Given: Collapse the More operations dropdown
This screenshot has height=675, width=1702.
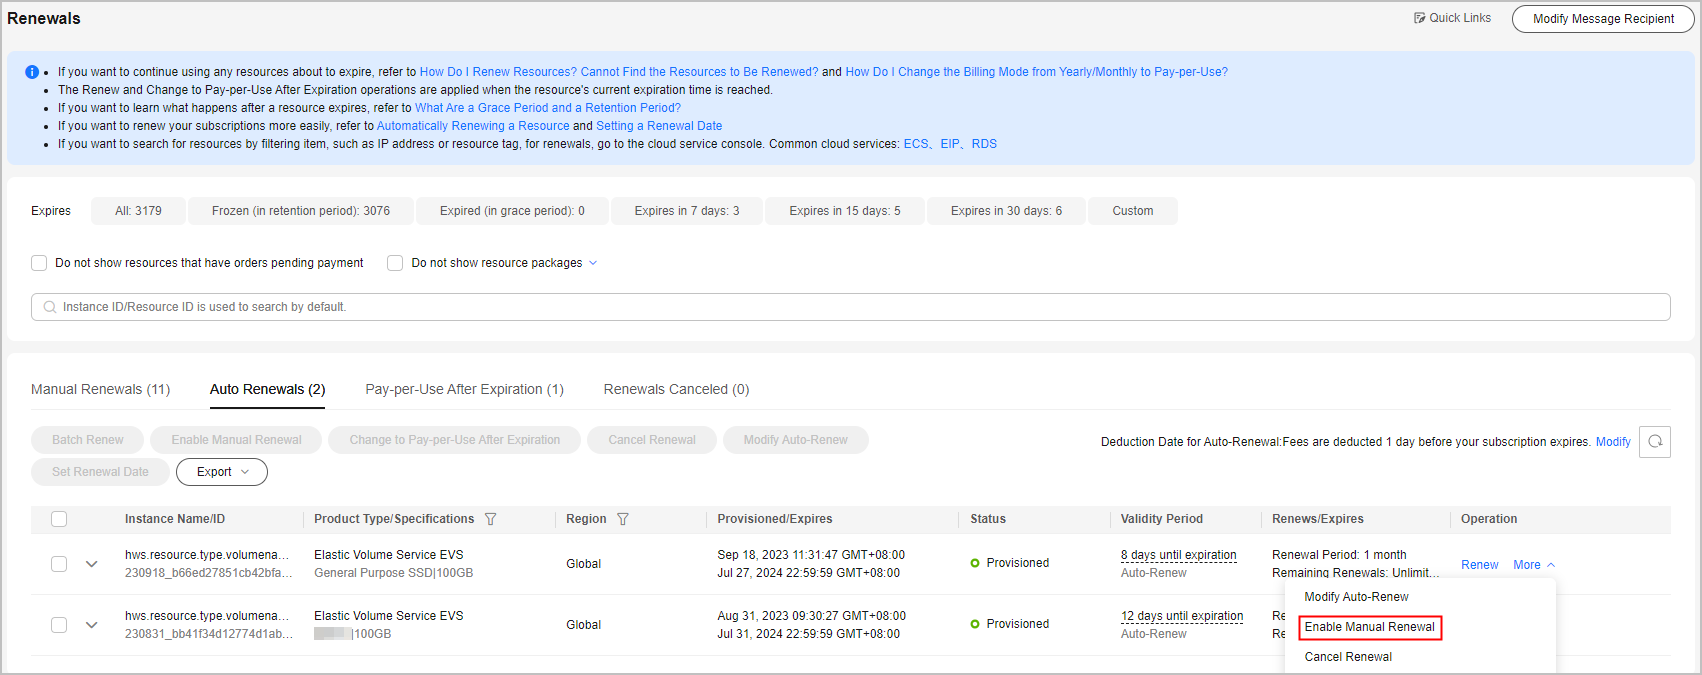Looking at the screenshot, I should coord(1533,565).
